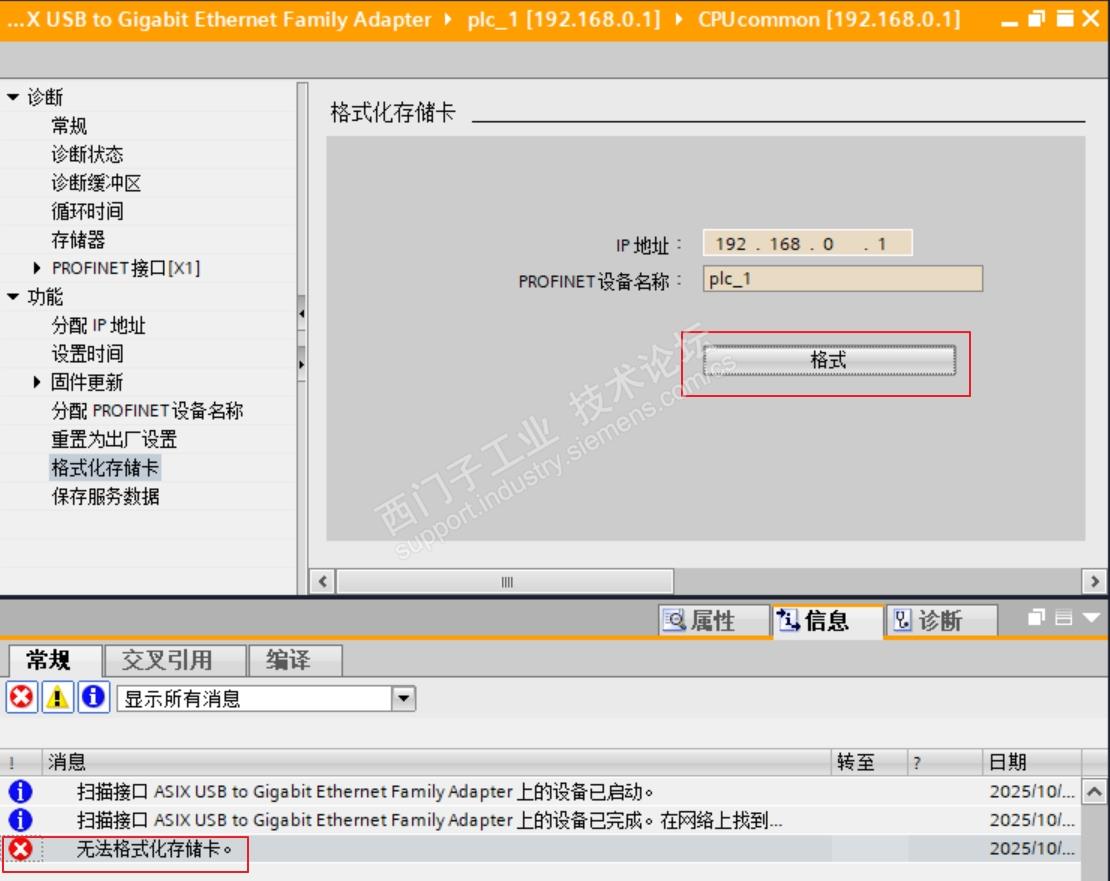Click the 日期 column header
Viewport: 1110px width, 881px height.
(x=1031, y=762)
